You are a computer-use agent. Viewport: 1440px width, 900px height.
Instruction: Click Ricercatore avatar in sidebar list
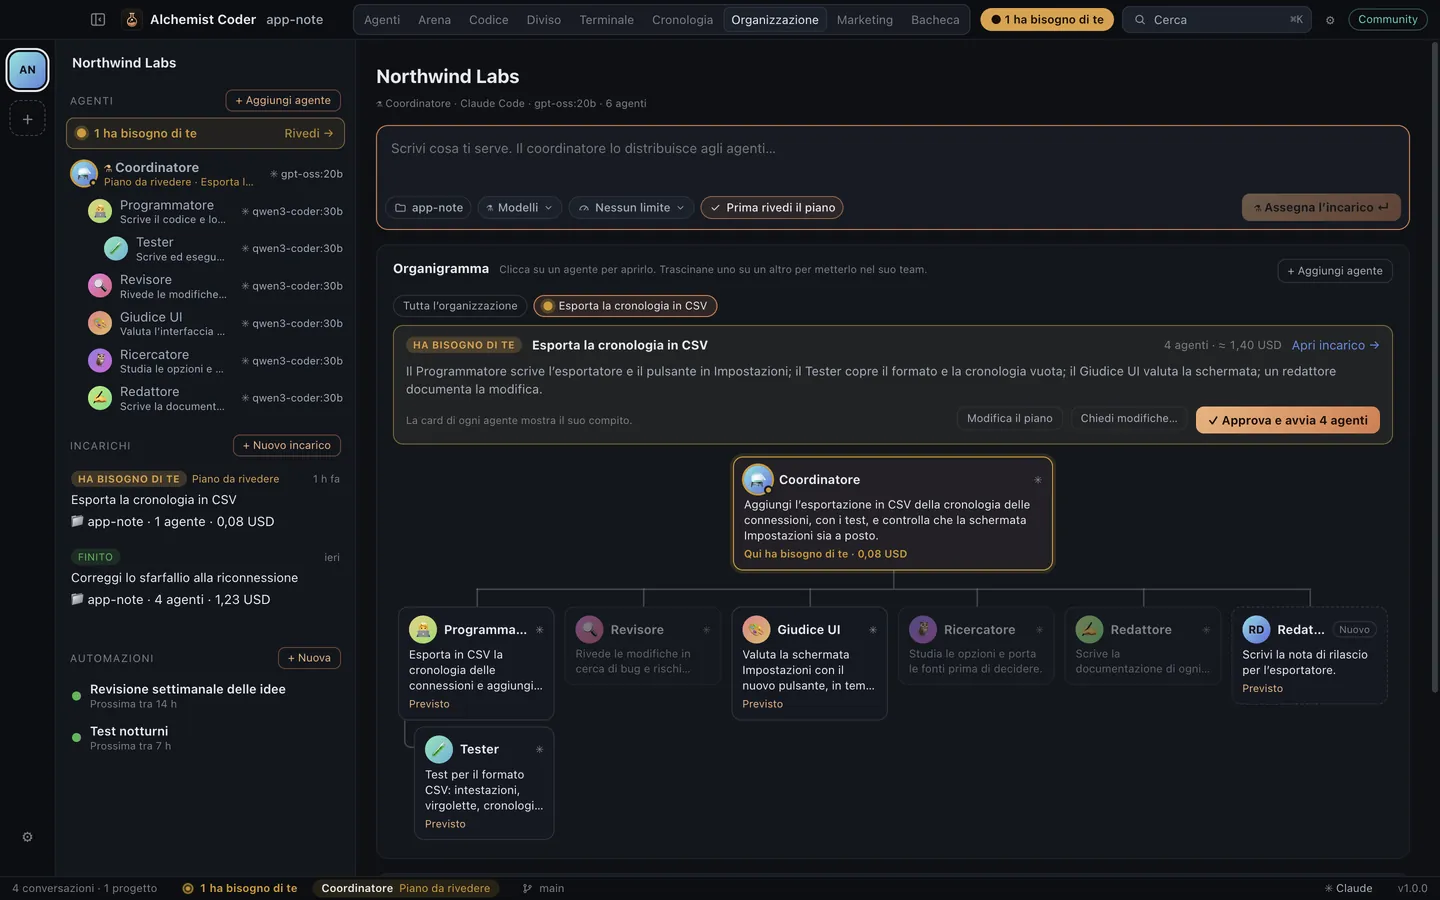[100, 360]
